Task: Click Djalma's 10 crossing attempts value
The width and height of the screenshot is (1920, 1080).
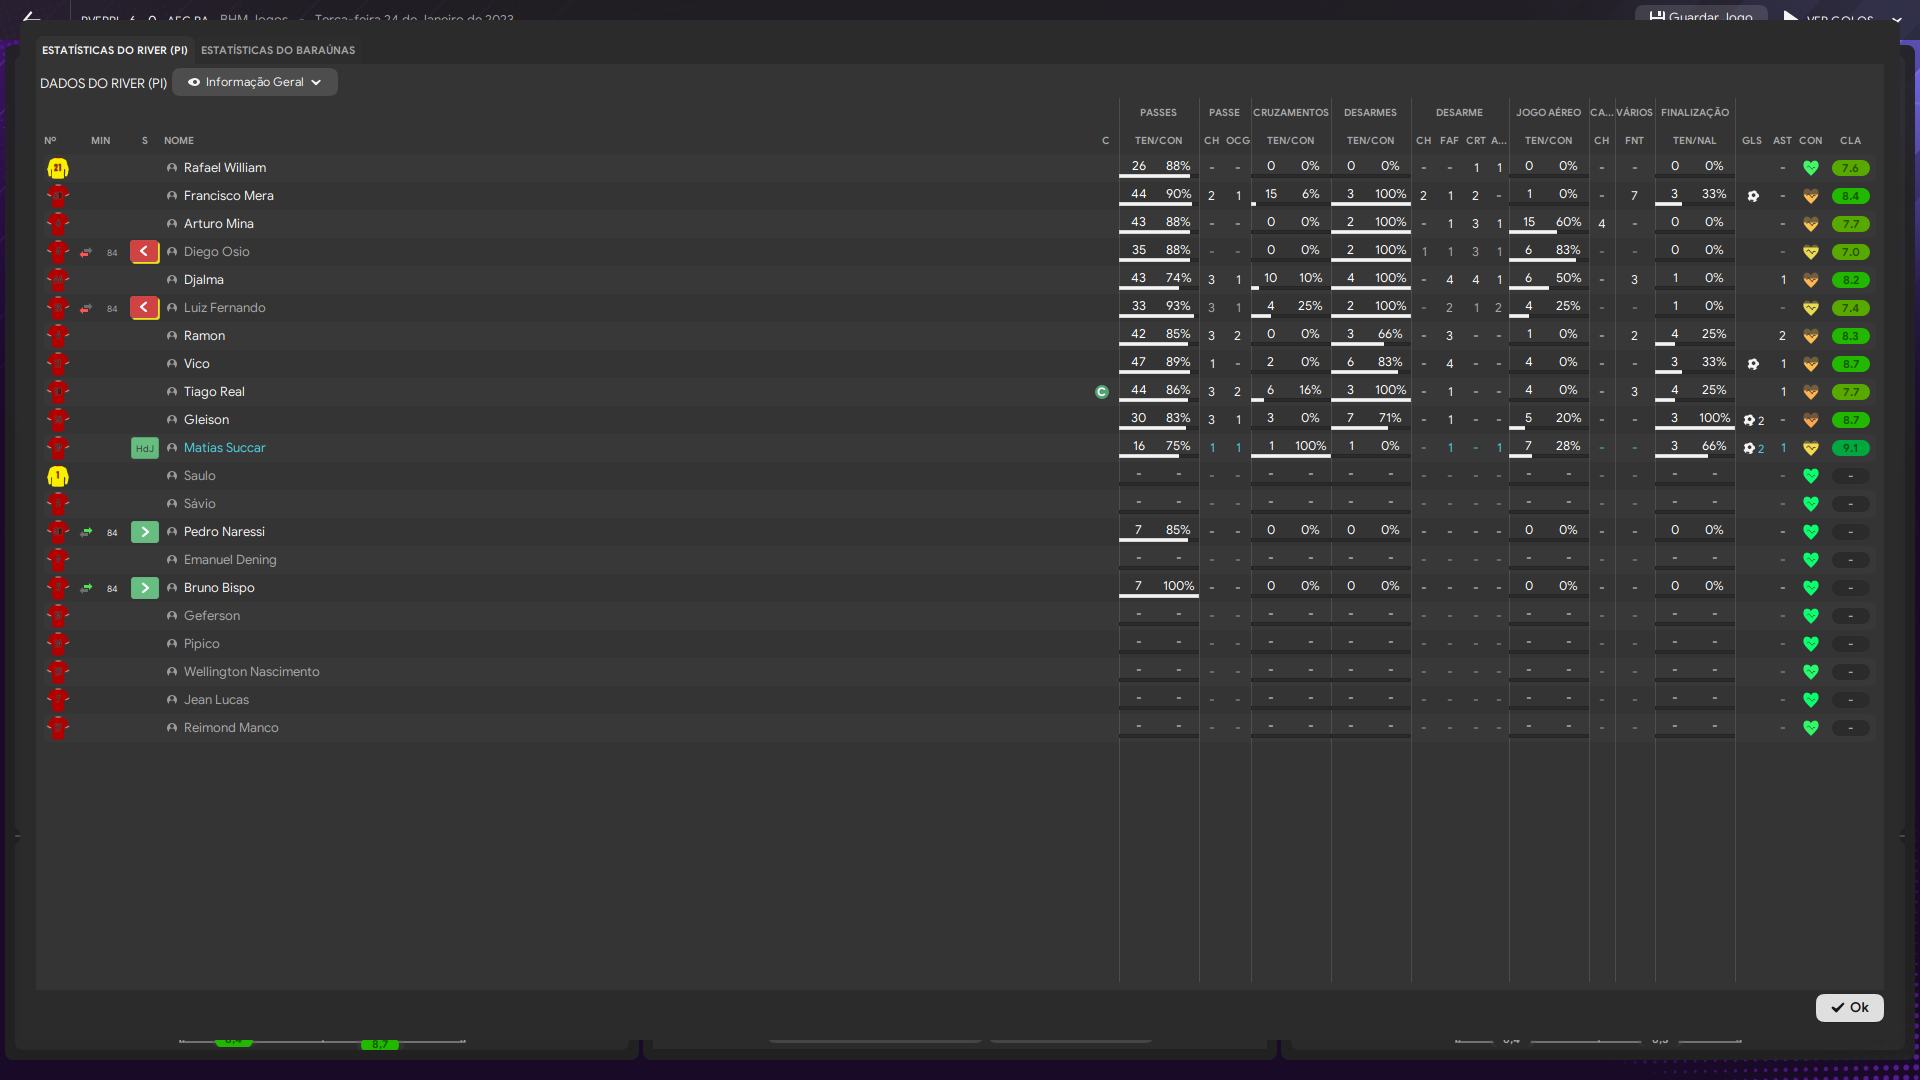Action: click(1271, 278)
